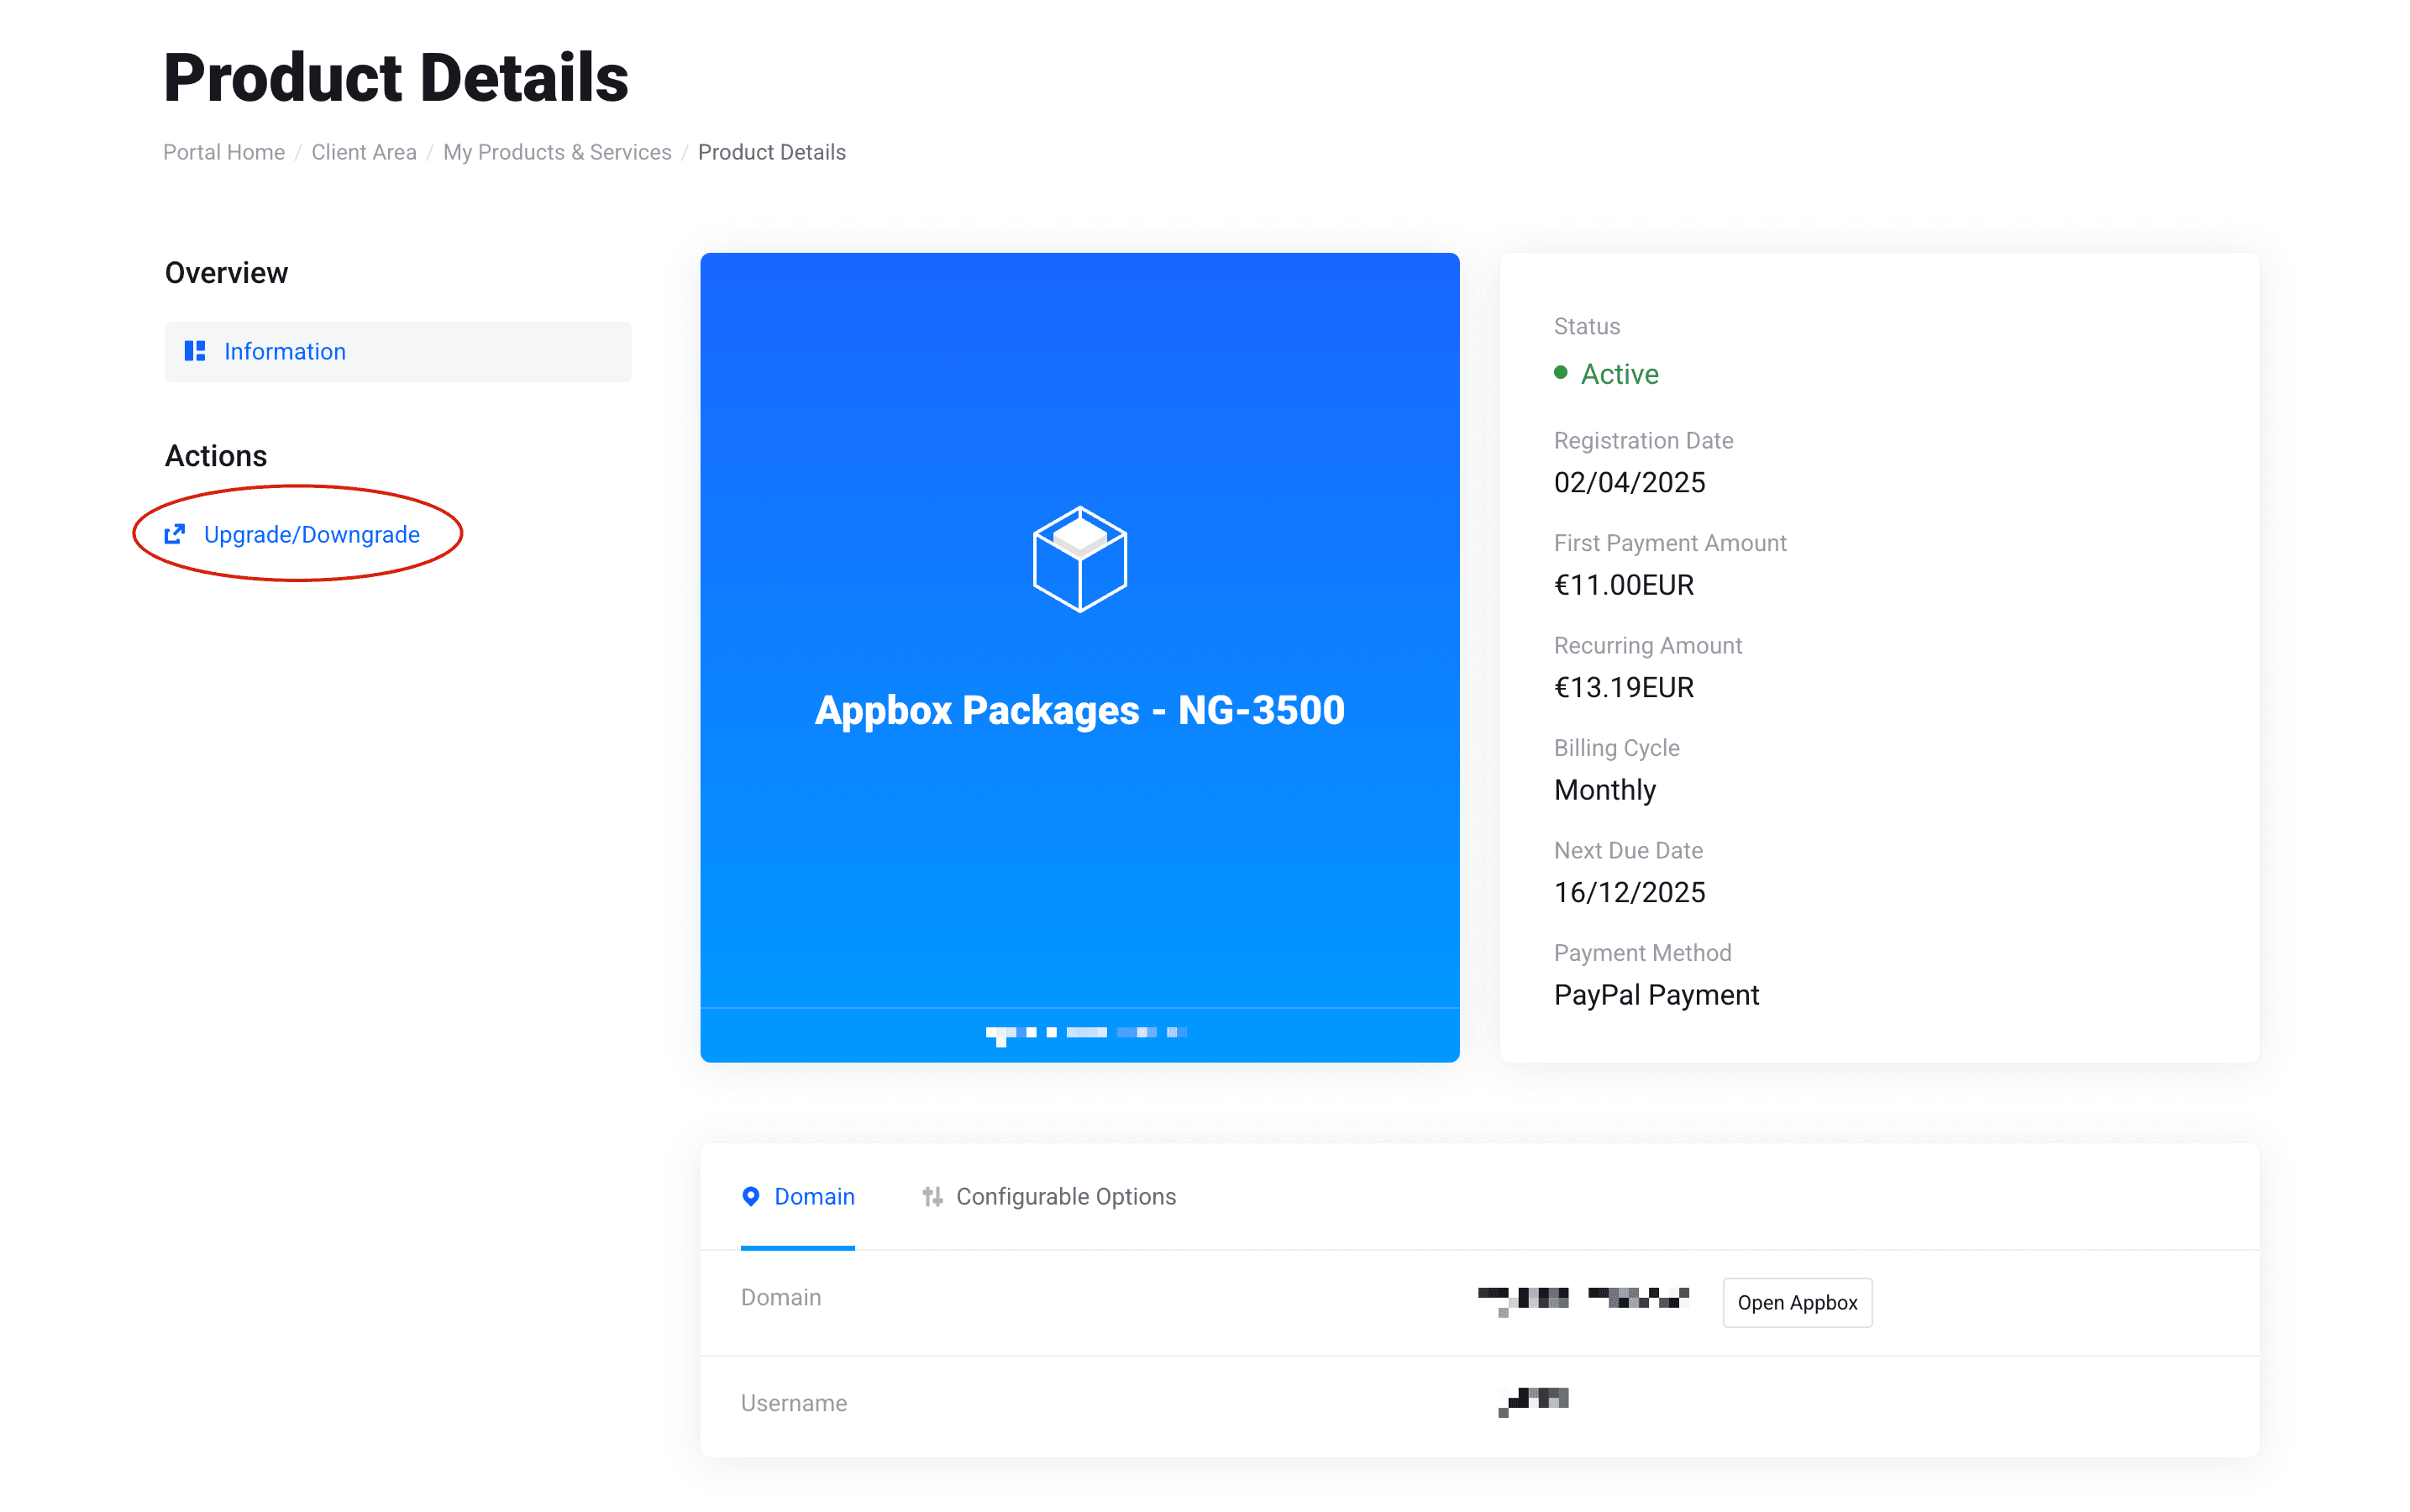Switch to the Configurable Options tab

1049,1196
